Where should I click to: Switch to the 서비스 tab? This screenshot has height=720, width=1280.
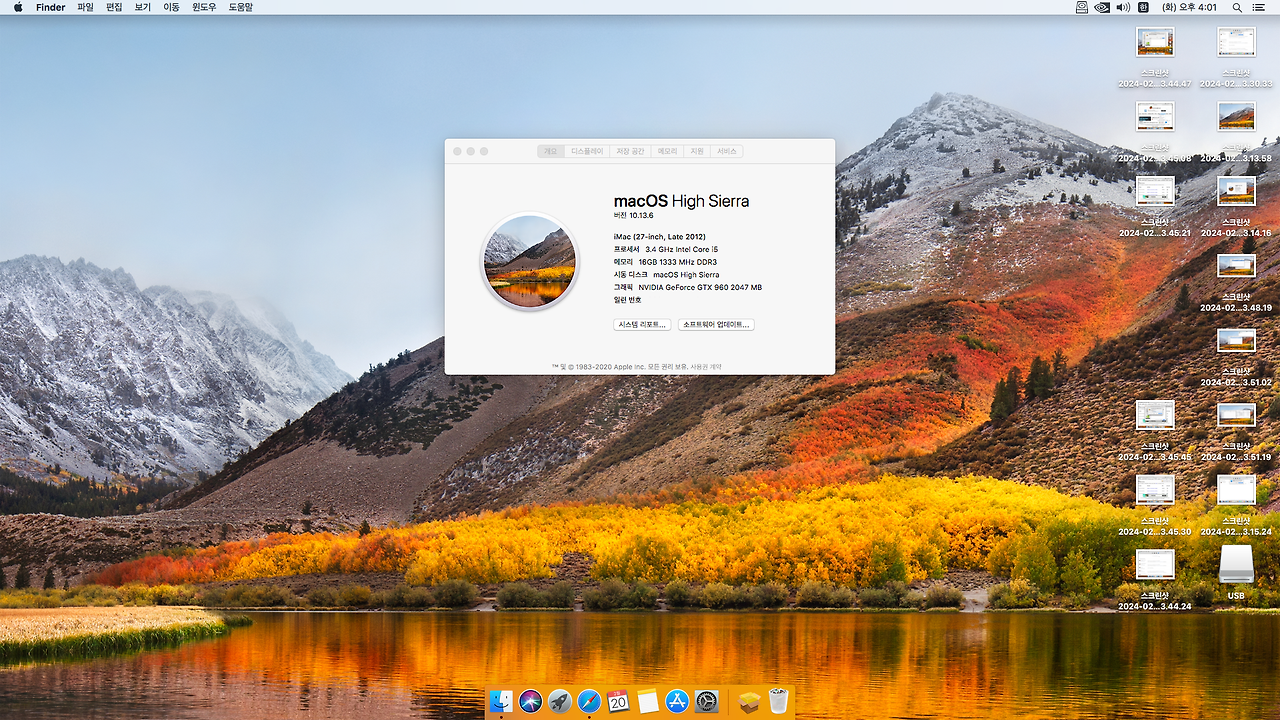(727, 151)
